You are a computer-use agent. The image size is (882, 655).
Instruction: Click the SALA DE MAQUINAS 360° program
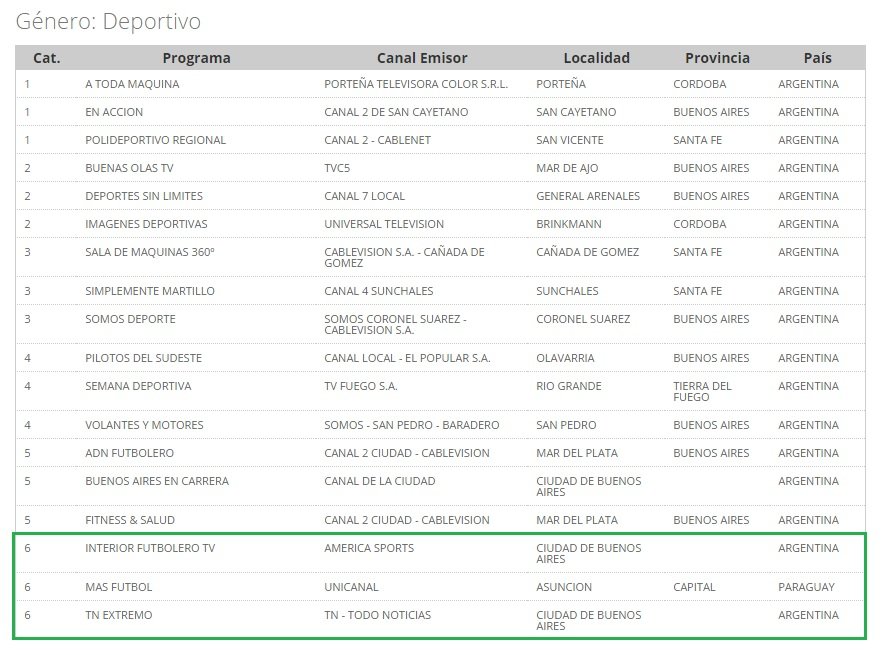coord(150,252)
